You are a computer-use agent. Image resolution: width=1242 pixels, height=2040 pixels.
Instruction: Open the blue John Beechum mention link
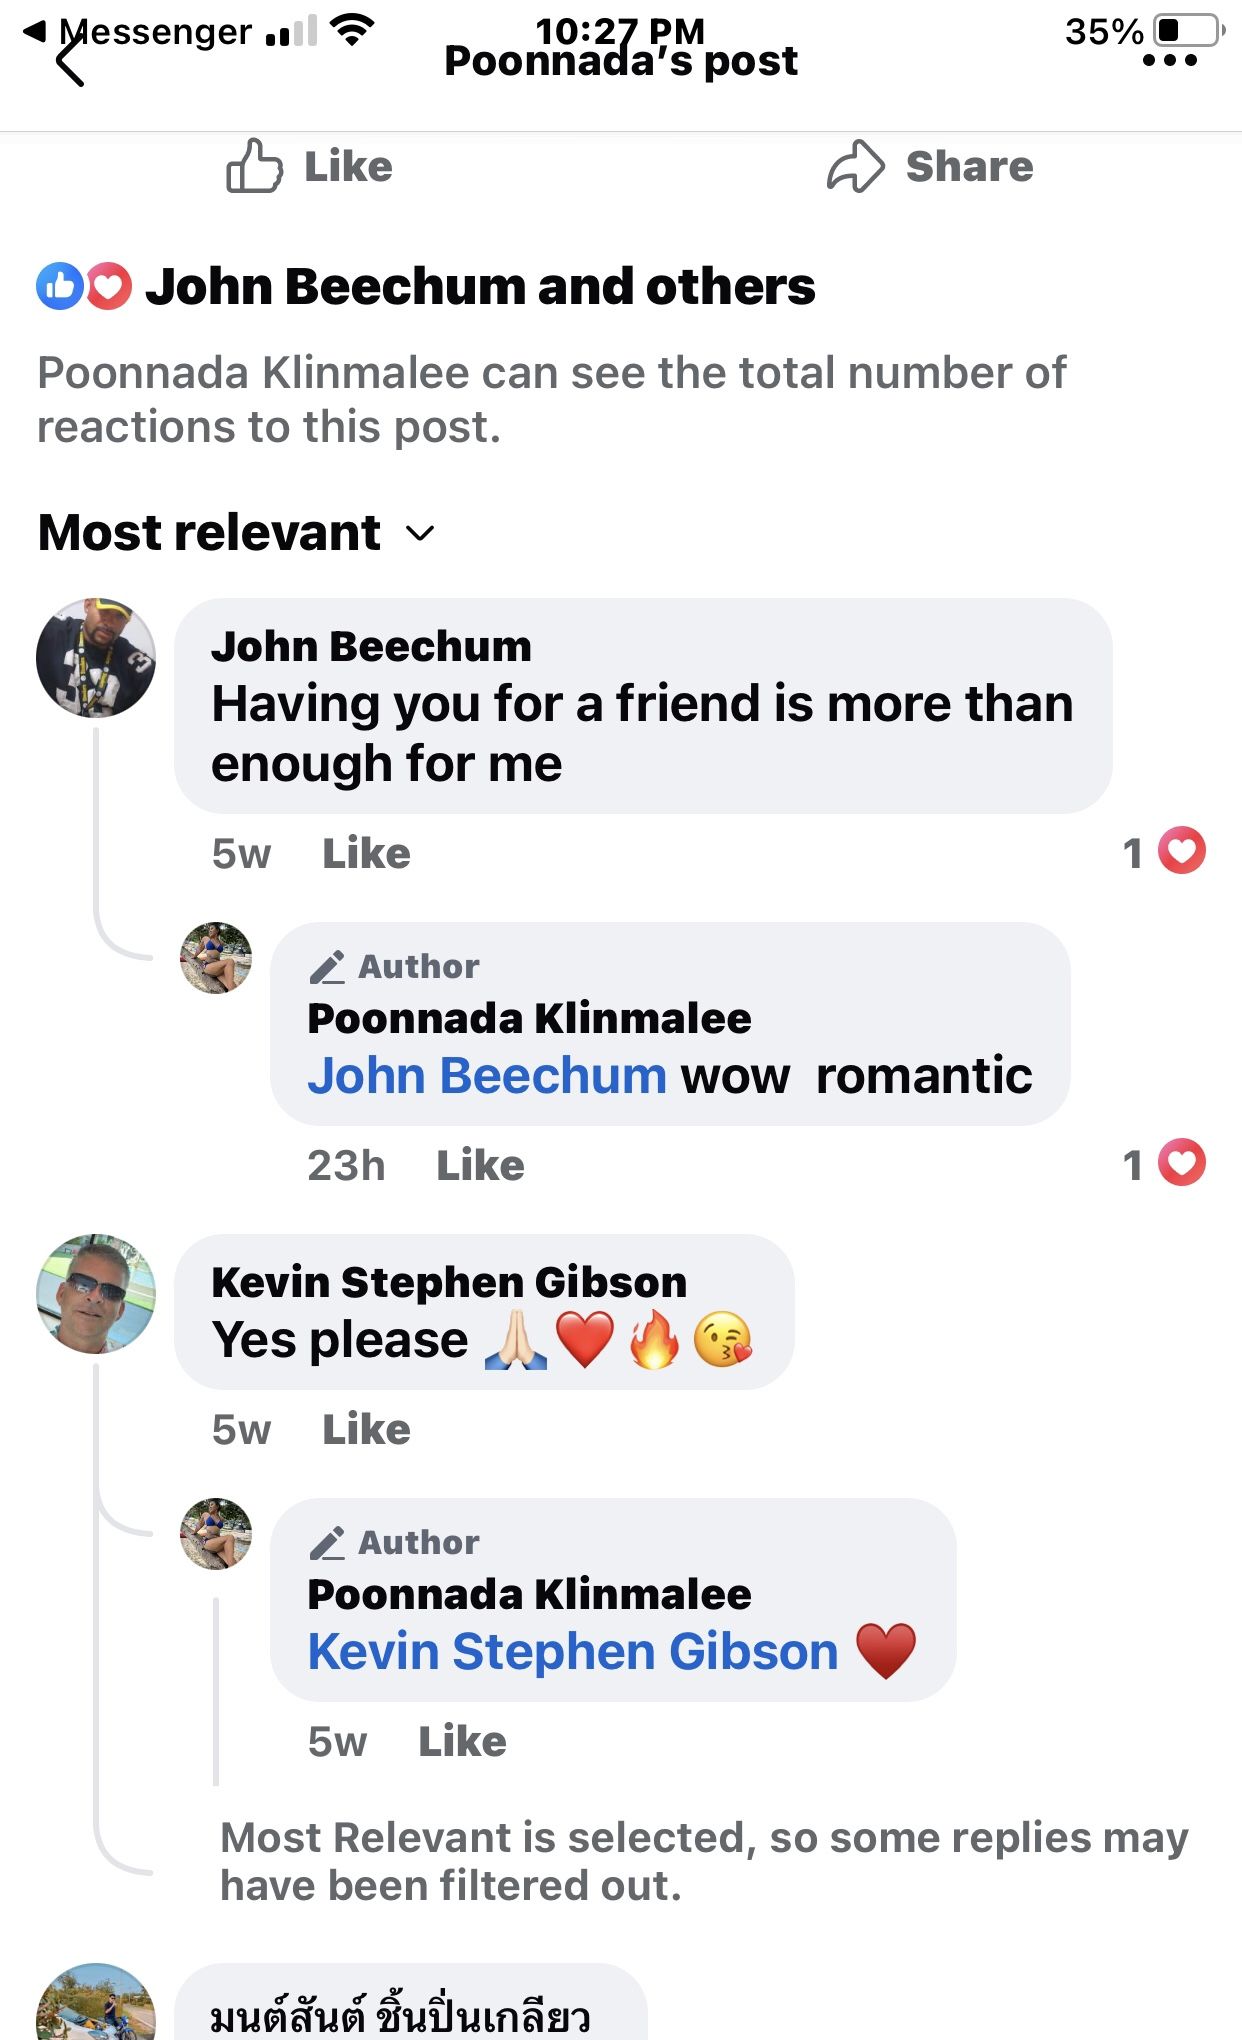click(x=487, y=1076)
